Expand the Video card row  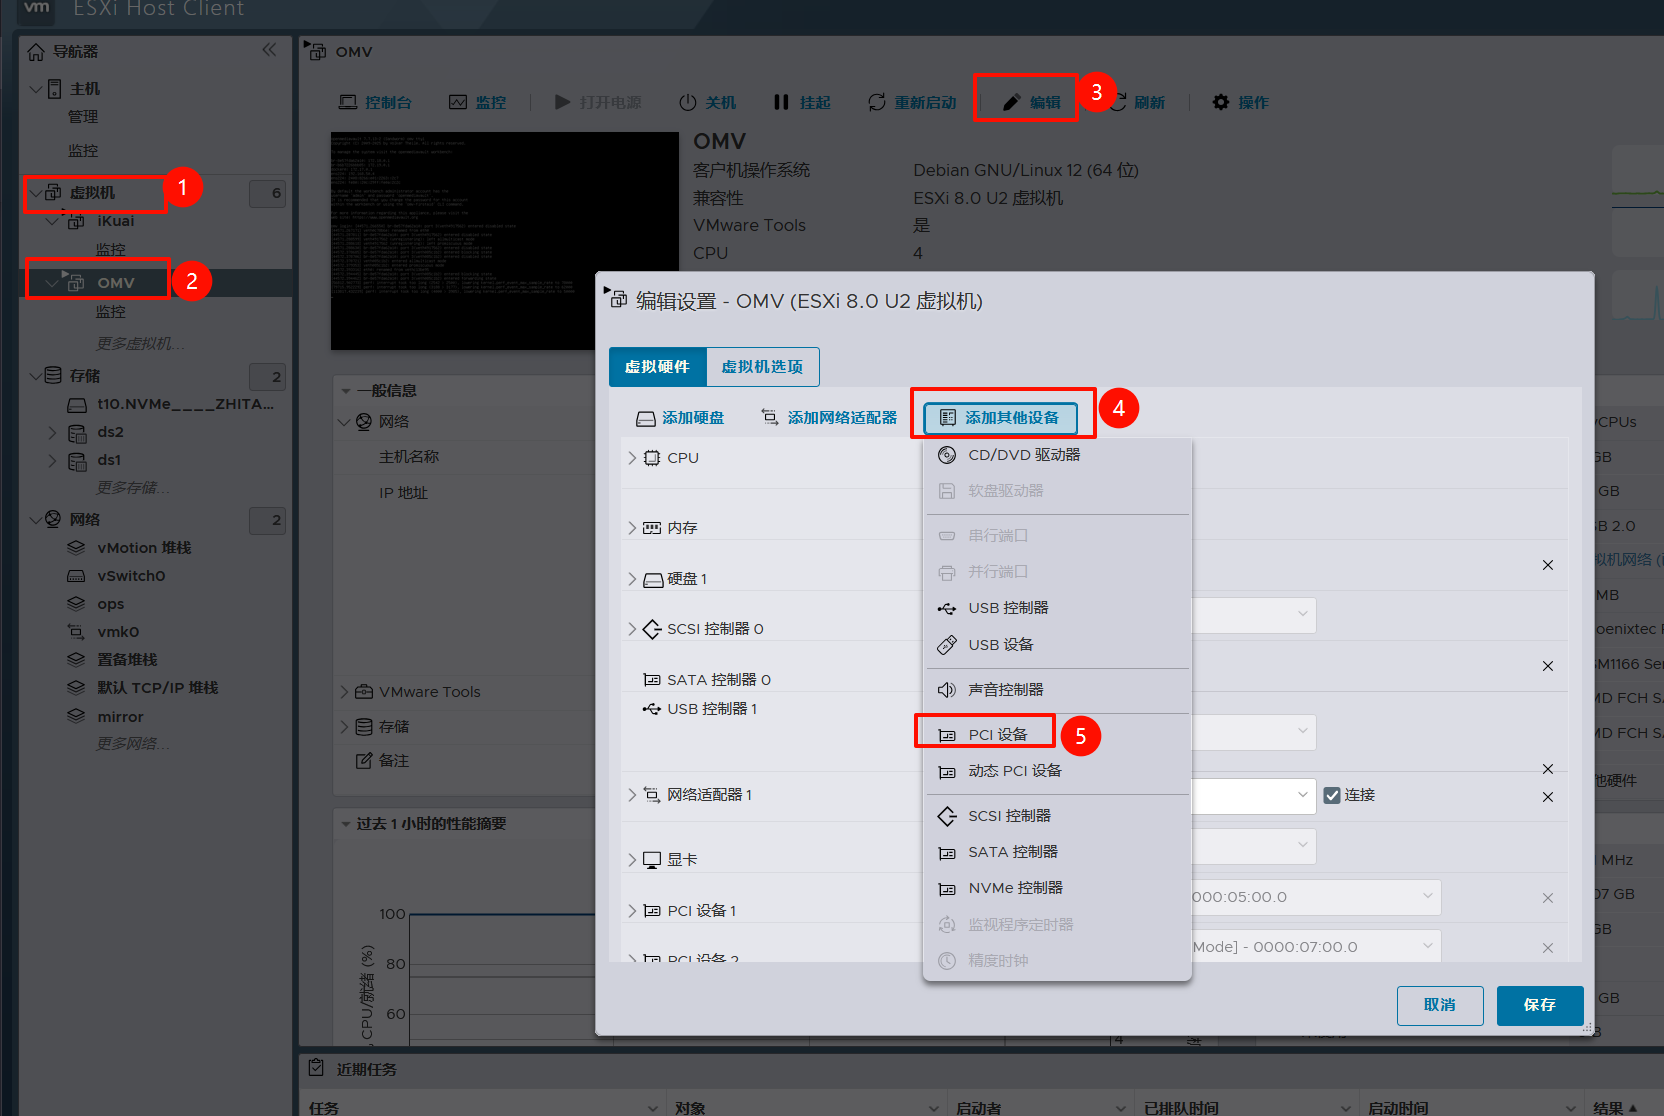pos(632,860)
